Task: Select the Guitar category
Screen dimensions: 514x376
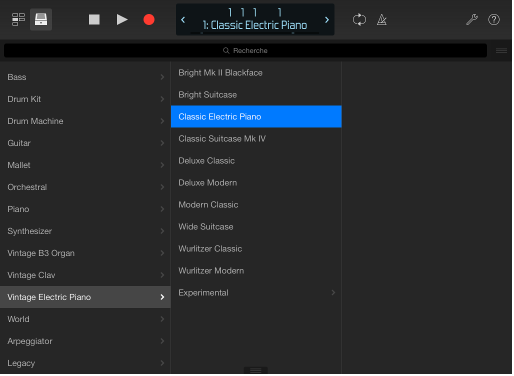Action: pyautogui.click(x=85, y=143)
